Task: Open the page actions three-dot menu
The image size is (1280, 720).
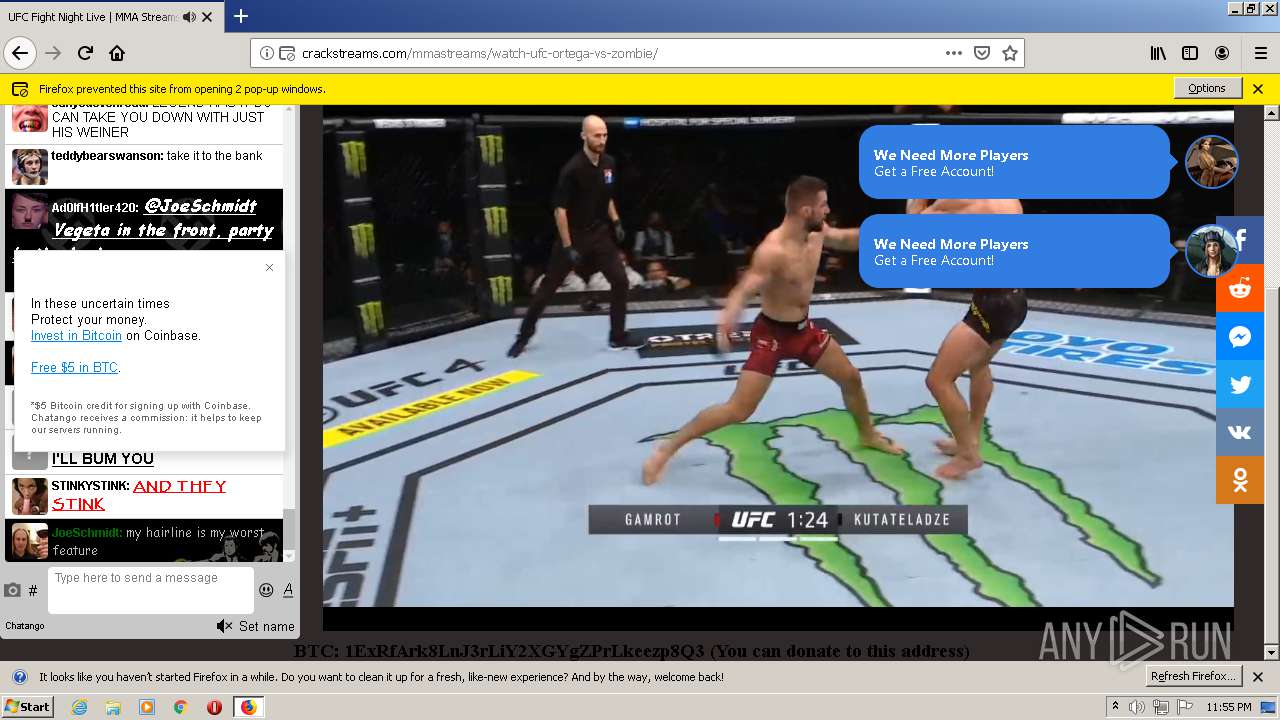Action: 954,53
